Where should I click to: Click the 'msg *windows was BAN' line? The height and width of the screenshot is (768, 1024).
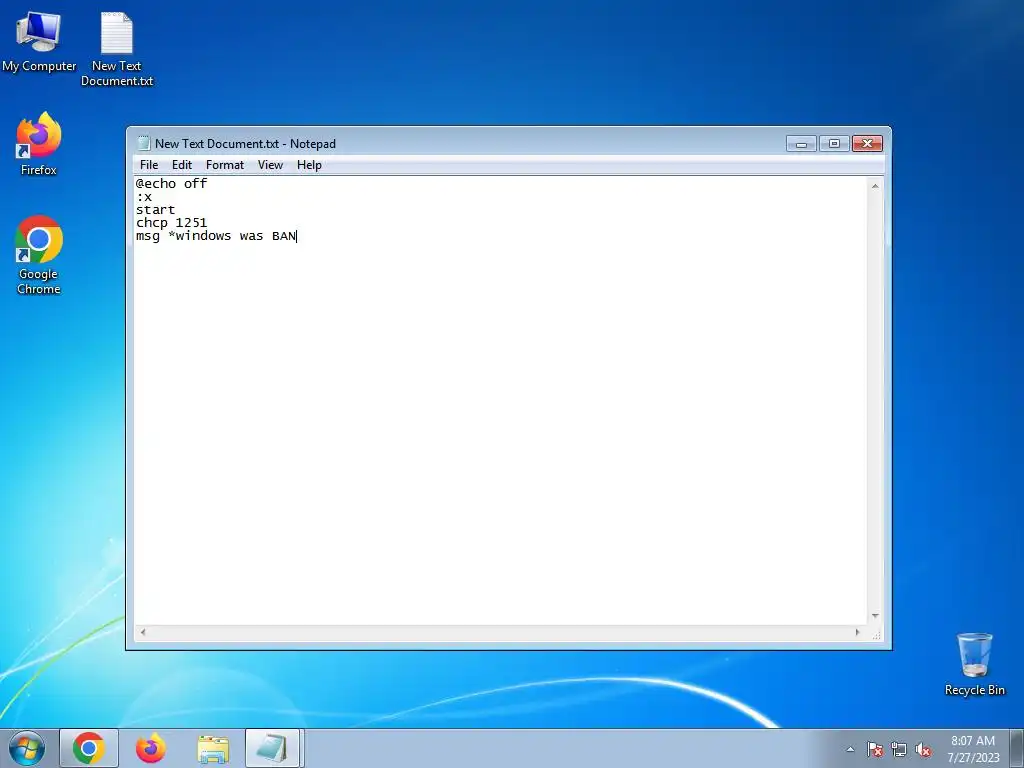click(216, 236)
